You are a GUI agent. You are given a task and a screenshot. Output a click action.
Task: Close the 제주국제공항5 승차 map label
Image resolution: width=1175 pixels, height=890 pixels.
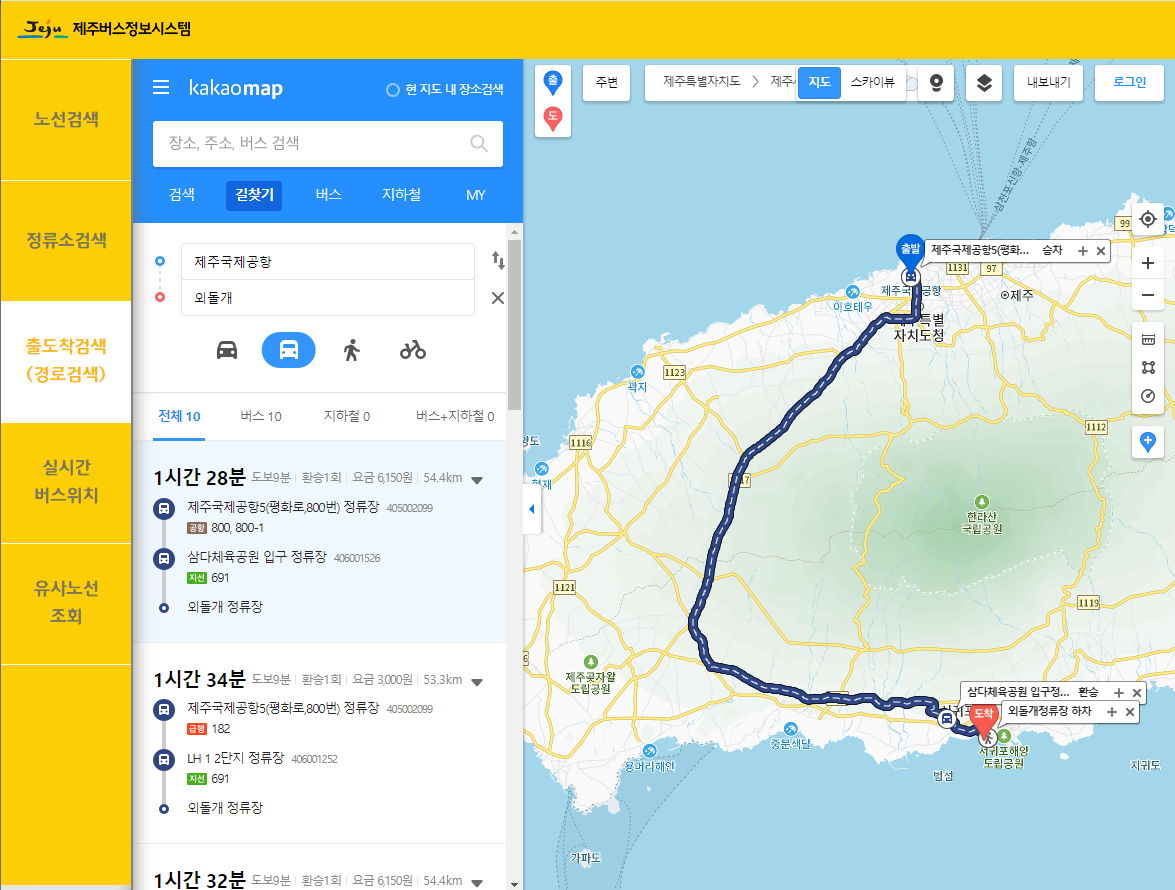point(1101,251)
